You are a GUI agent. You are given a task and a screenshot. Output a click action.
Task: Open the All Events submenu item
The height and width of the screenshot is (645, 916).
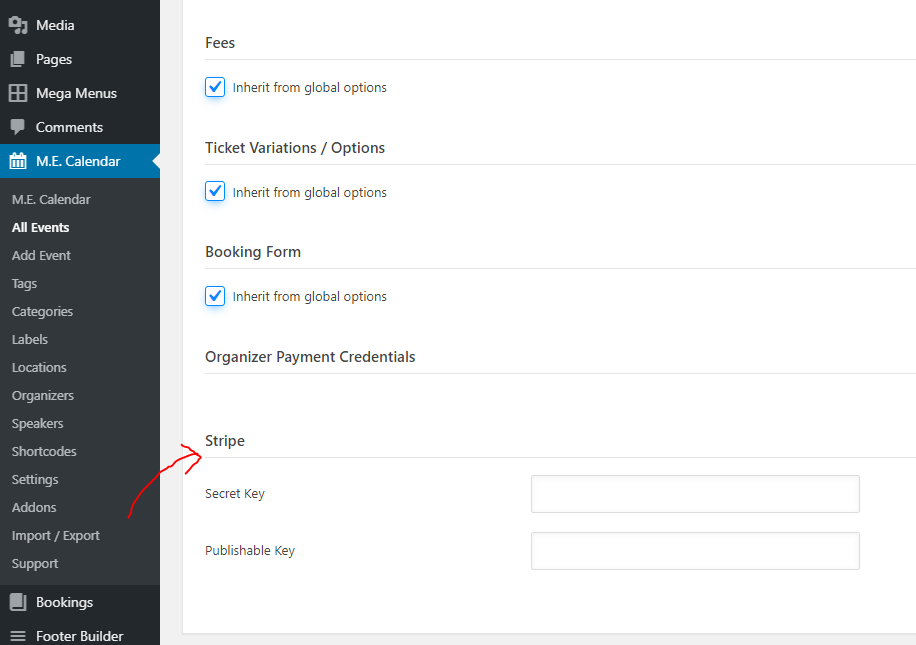[x=40, y=227]
